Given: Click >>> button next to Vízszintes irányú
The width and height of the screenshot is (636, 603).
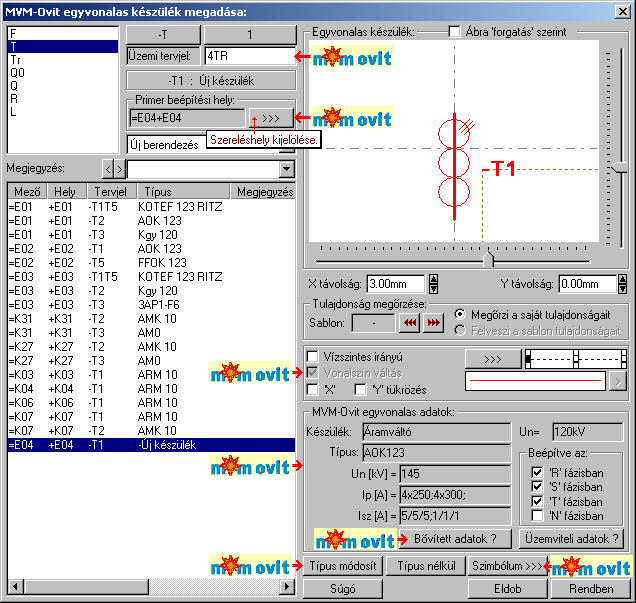Looking at the screenshot, I should [x=493, y=359].
